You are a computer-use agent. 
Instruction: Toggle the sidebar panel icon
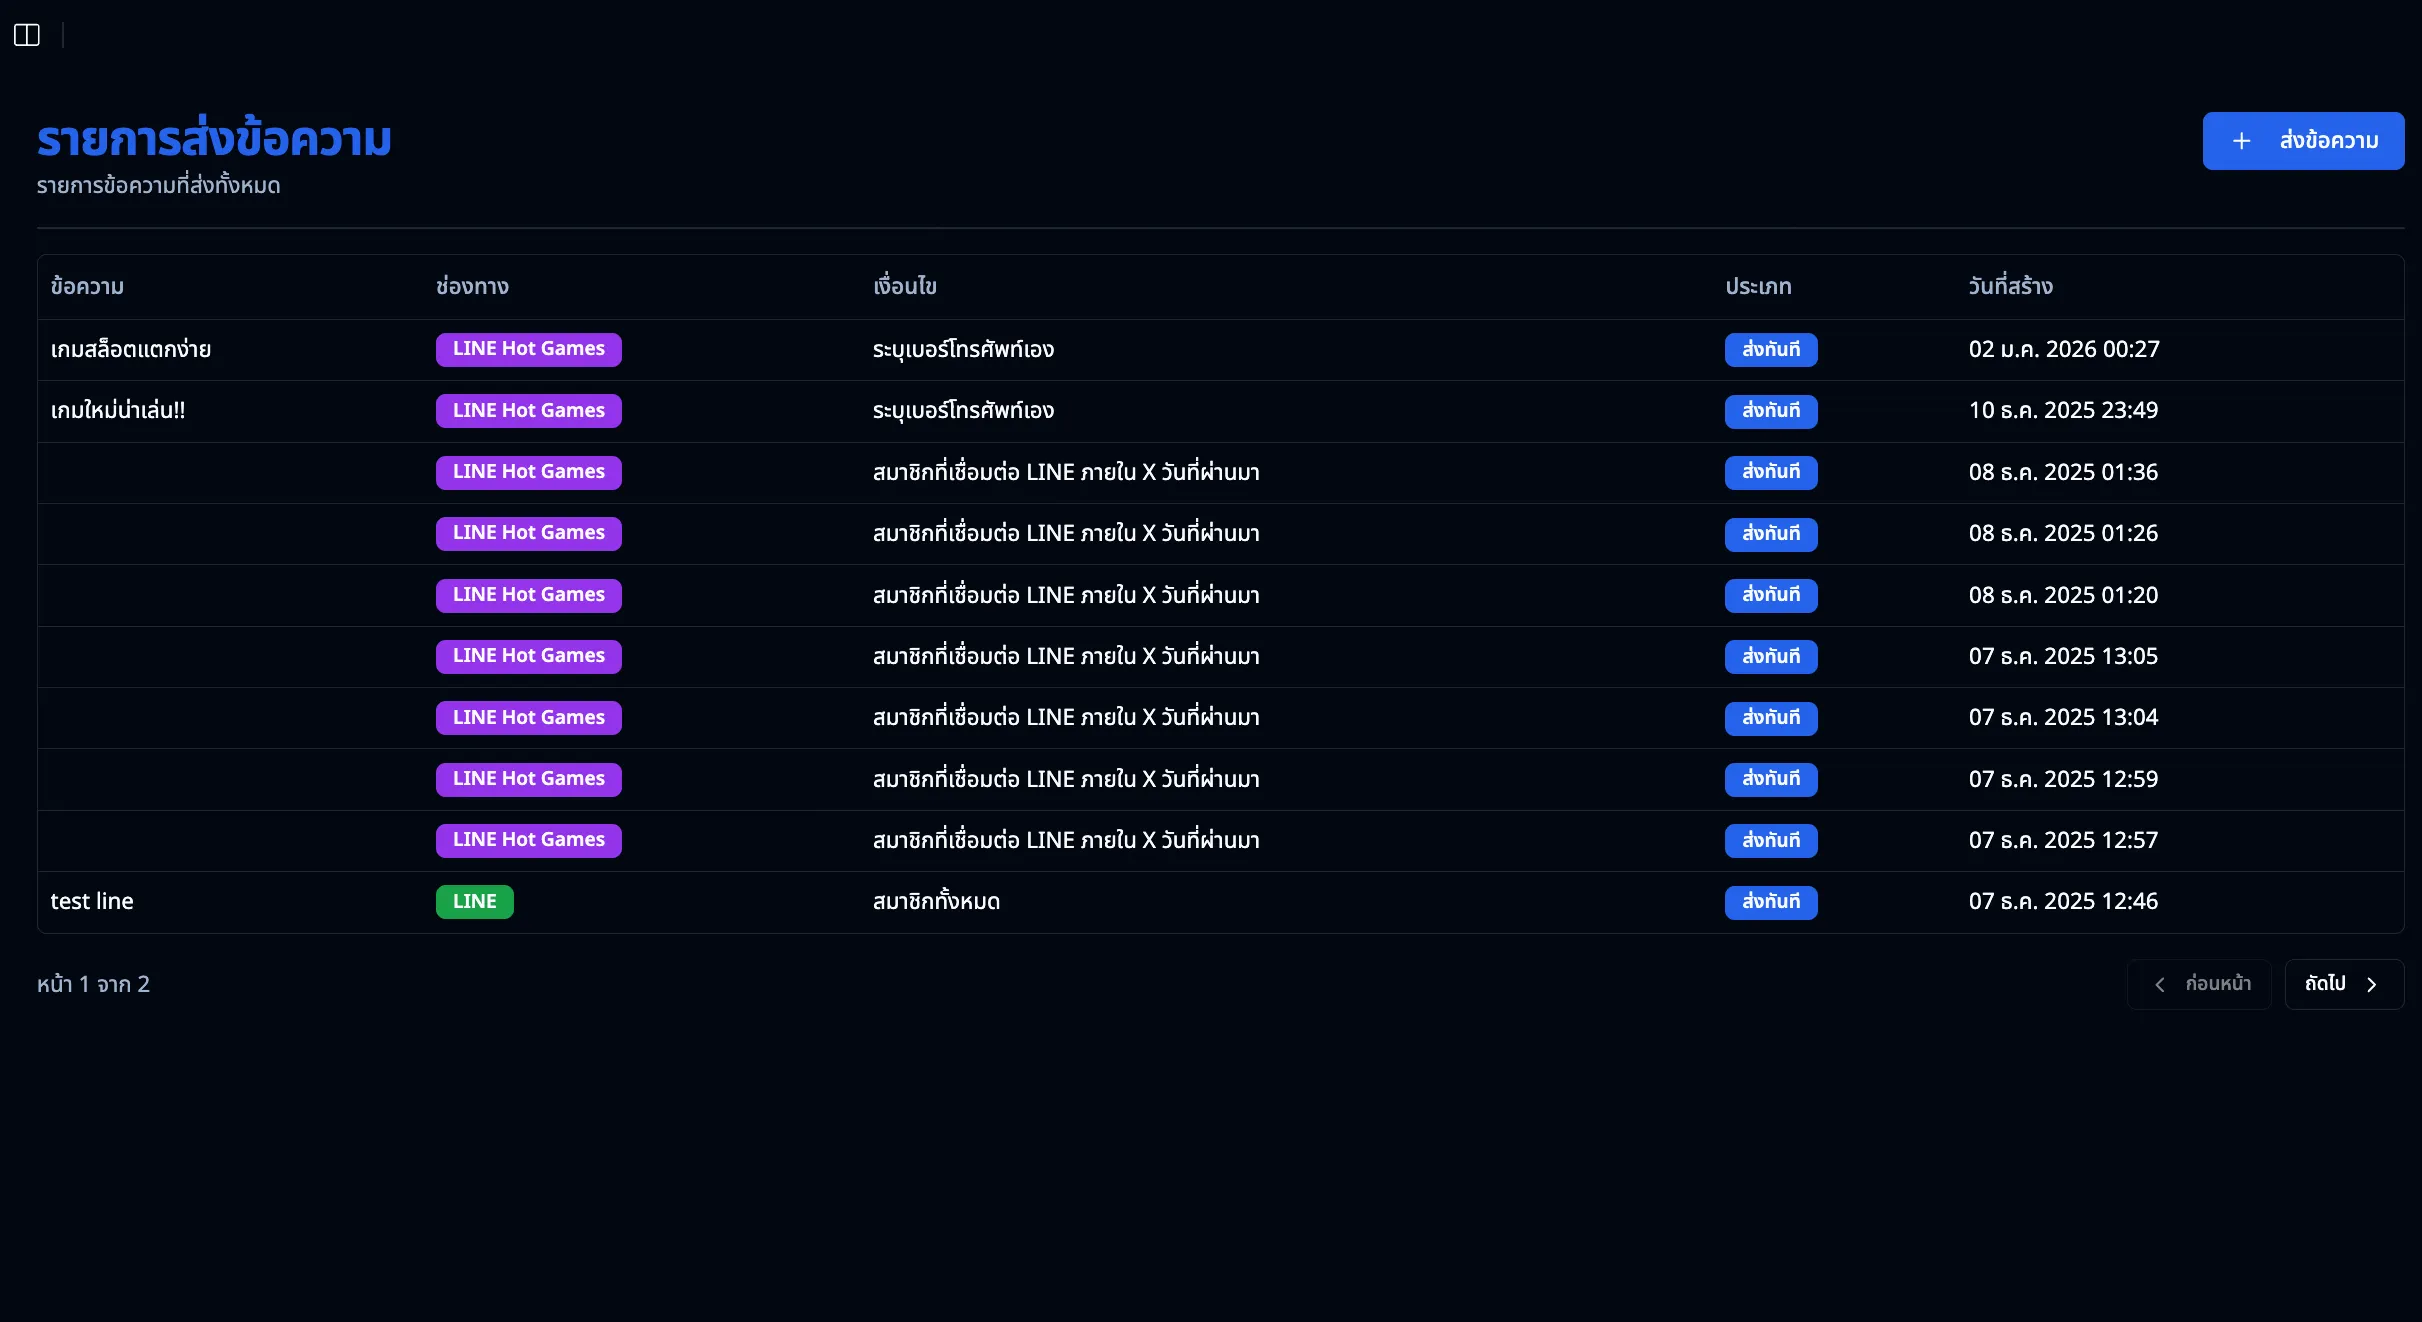click(x=27, y=35)
